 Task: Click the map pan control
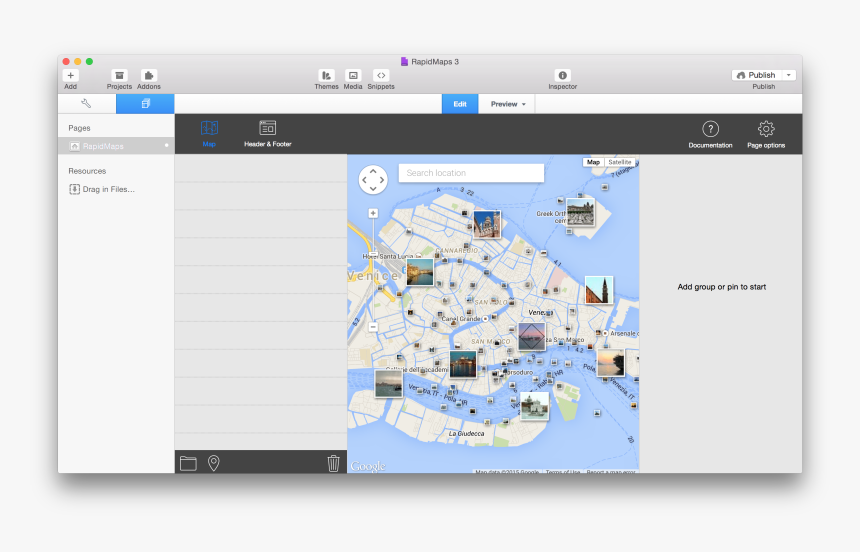373,180
